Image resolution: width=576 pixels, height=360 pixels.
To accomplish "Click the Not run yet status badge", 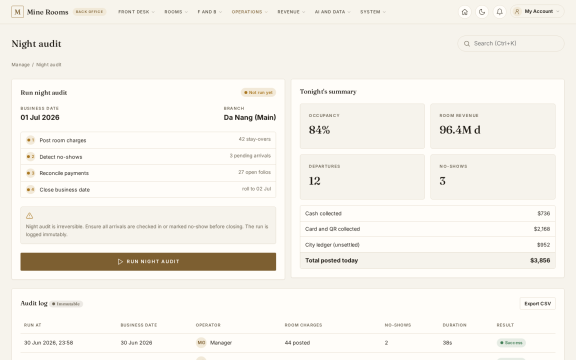I will [258, 93].
